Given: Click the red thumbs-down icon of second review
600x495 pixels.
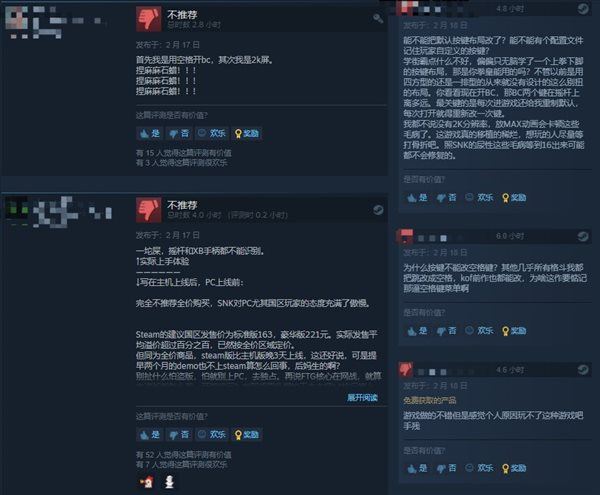Looking at the screenshot, I should click(x=148, y=210).
